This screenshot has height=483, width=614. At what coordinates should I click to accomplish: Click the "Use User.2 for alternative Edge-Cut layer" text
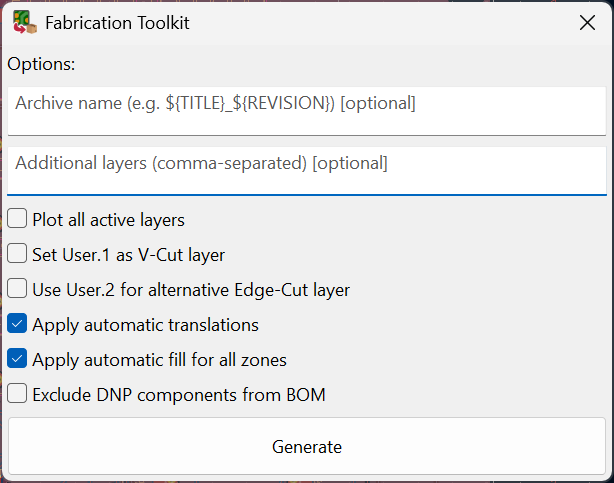click(x=190, y=290)
